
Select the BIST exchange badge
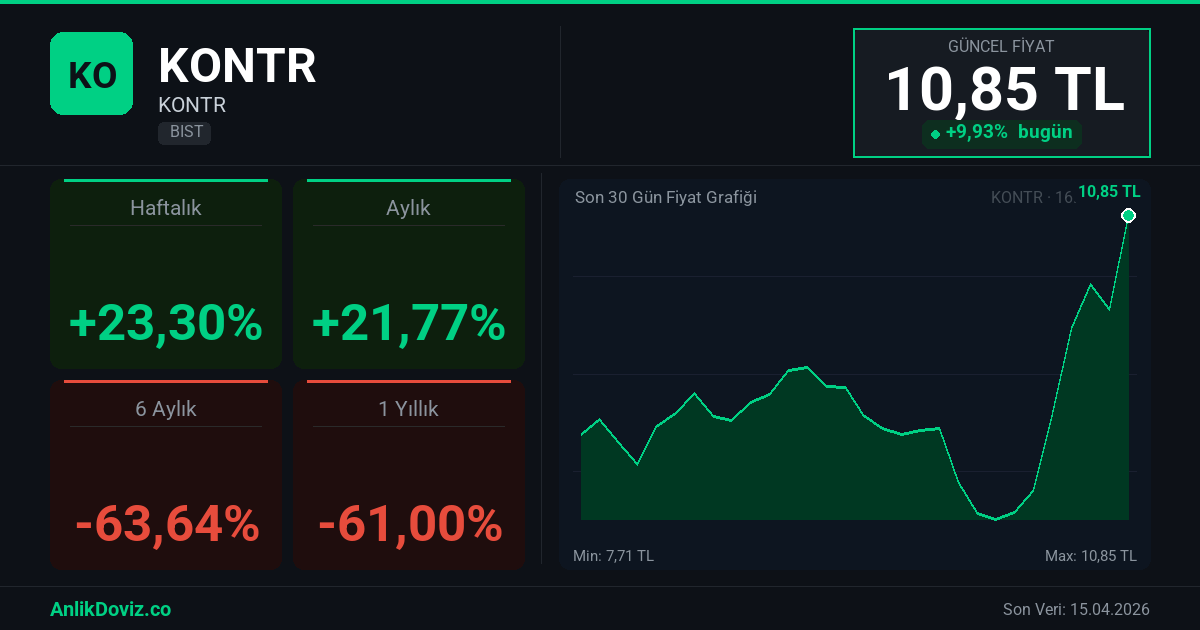[184, 132]
